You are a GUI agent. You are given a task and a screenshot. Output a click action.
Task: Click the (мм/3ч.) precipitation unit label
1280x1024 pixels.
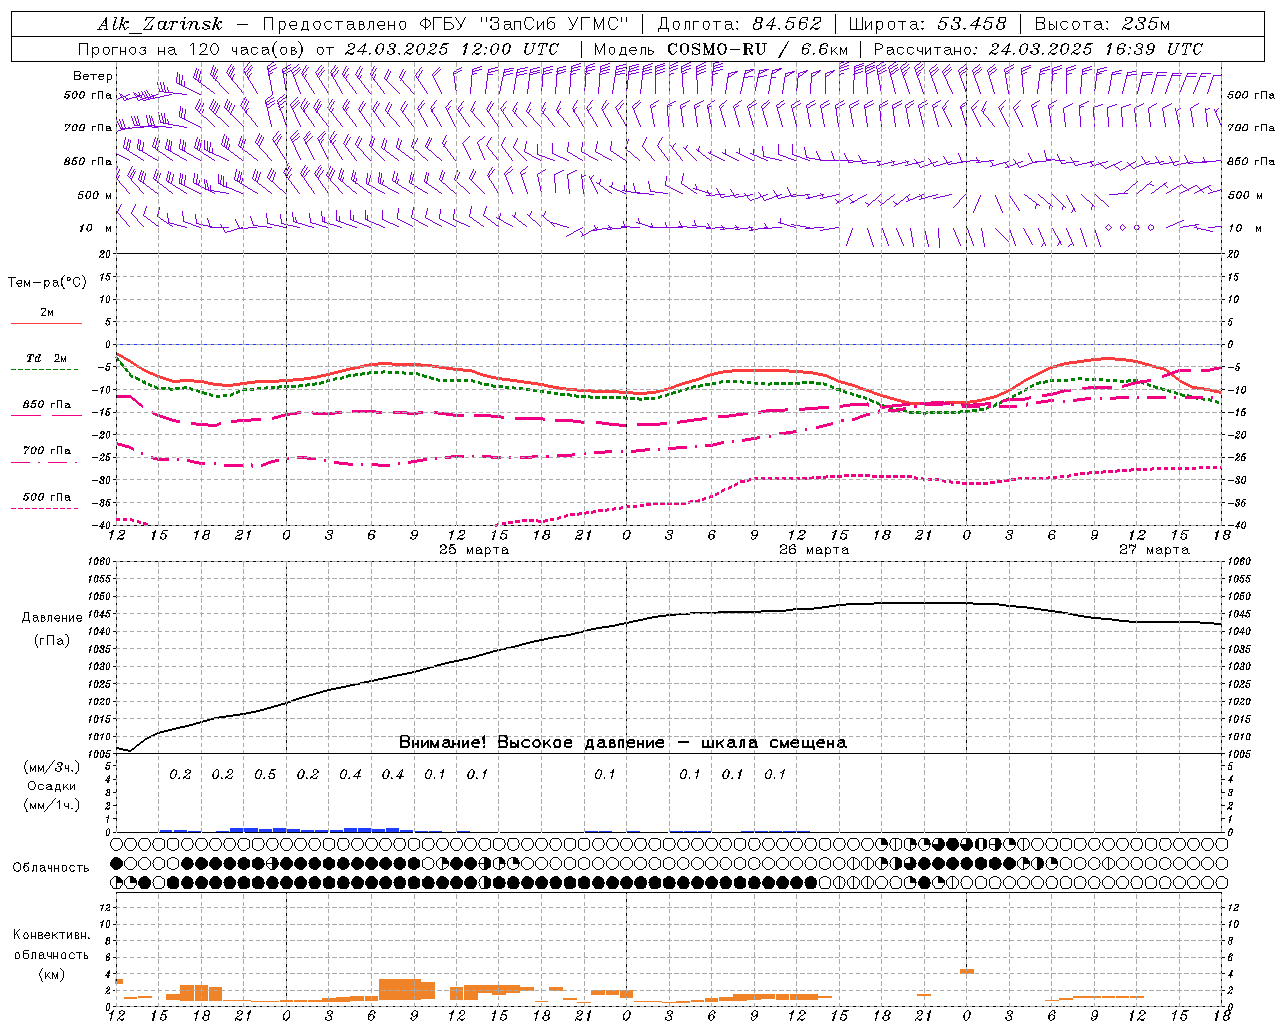click(52, 767)
